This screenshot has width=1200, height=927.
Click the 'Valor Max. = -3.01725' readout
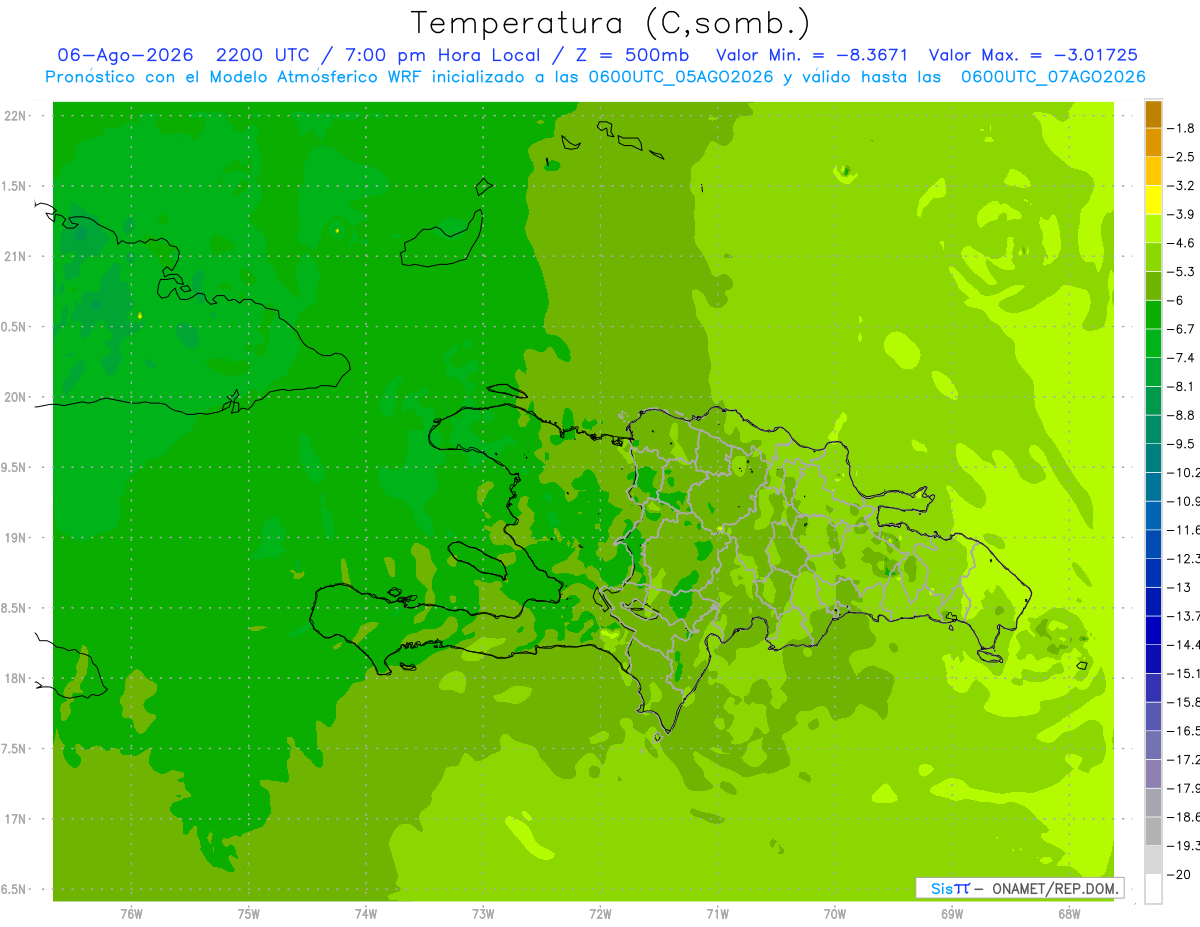pos(1033,55)
